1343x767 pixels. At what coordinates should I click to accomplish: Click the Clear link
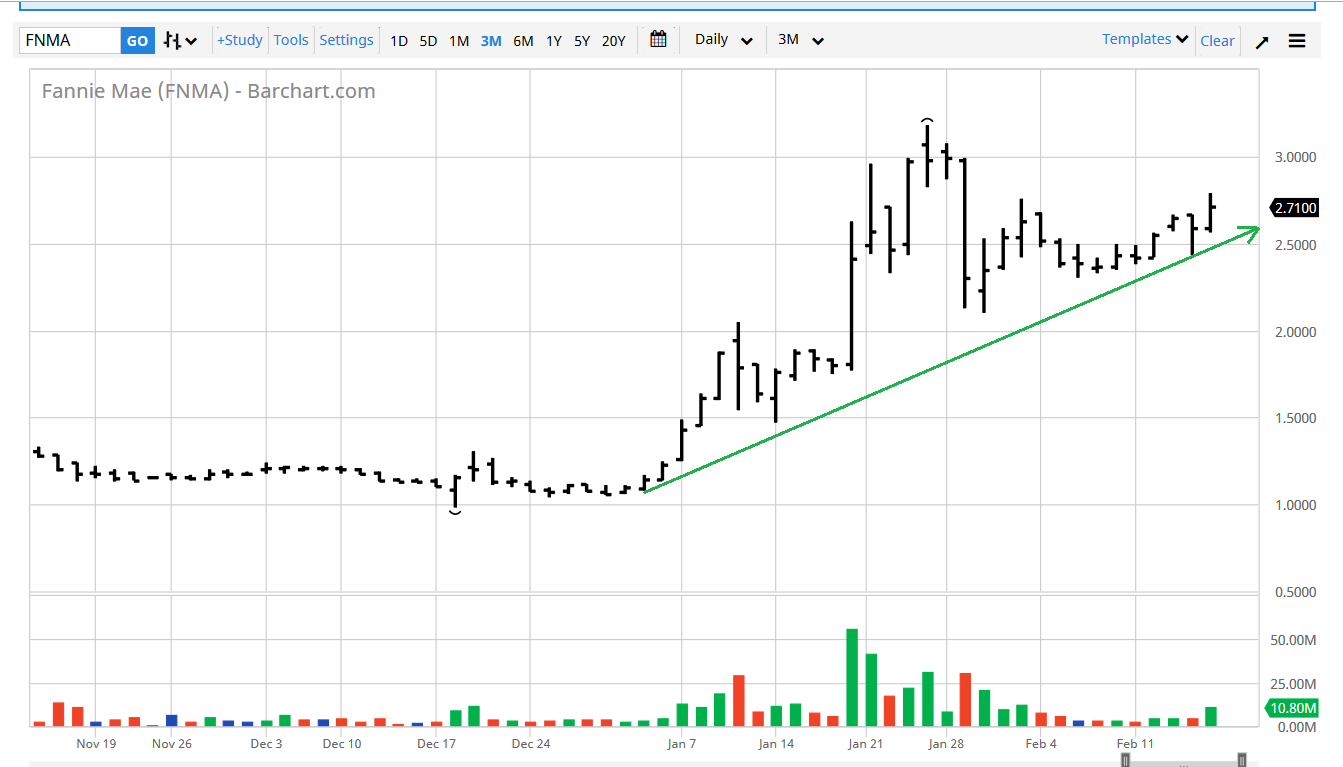[1217, 41]
